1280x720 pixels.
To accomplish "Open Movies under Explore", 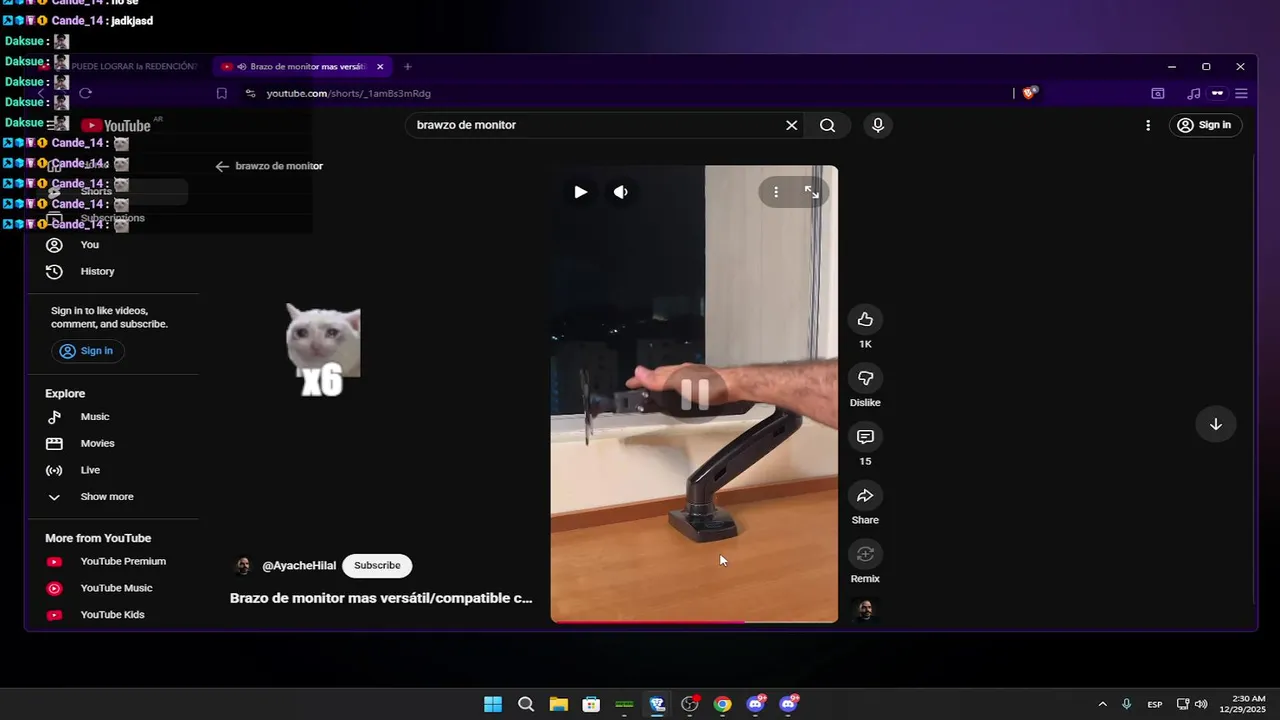I will tap(98, 444).
